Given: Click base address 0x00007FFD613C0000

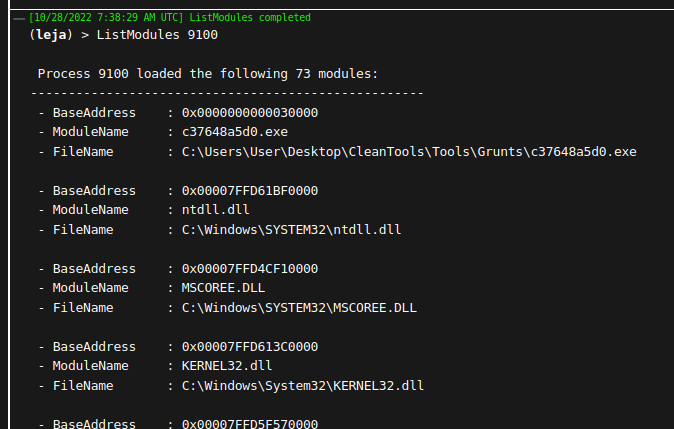Looking at the screenshot, I should (x=250, y=347).
